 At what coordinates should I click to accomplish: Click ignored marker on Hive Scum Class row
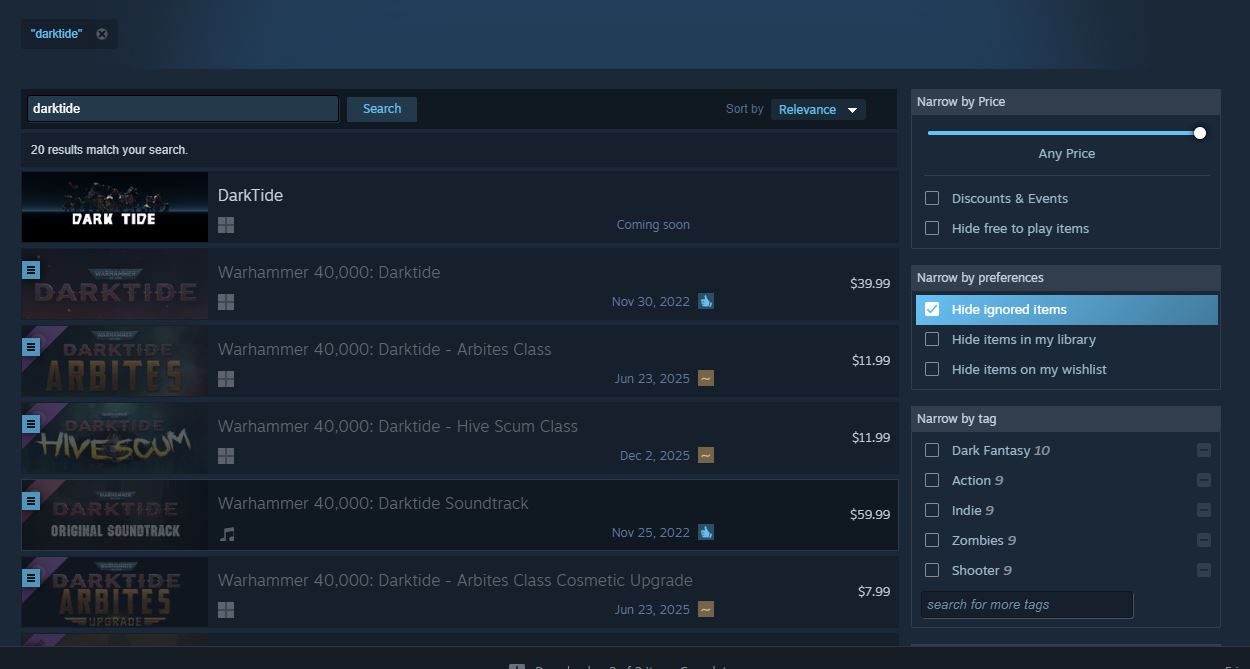(31, 424)
